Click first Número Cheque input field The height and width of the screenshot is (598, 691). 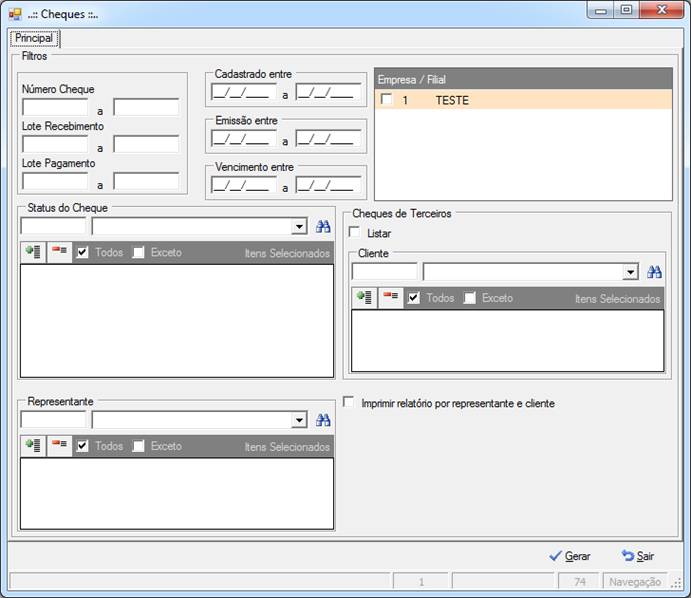tap(55, 107)
